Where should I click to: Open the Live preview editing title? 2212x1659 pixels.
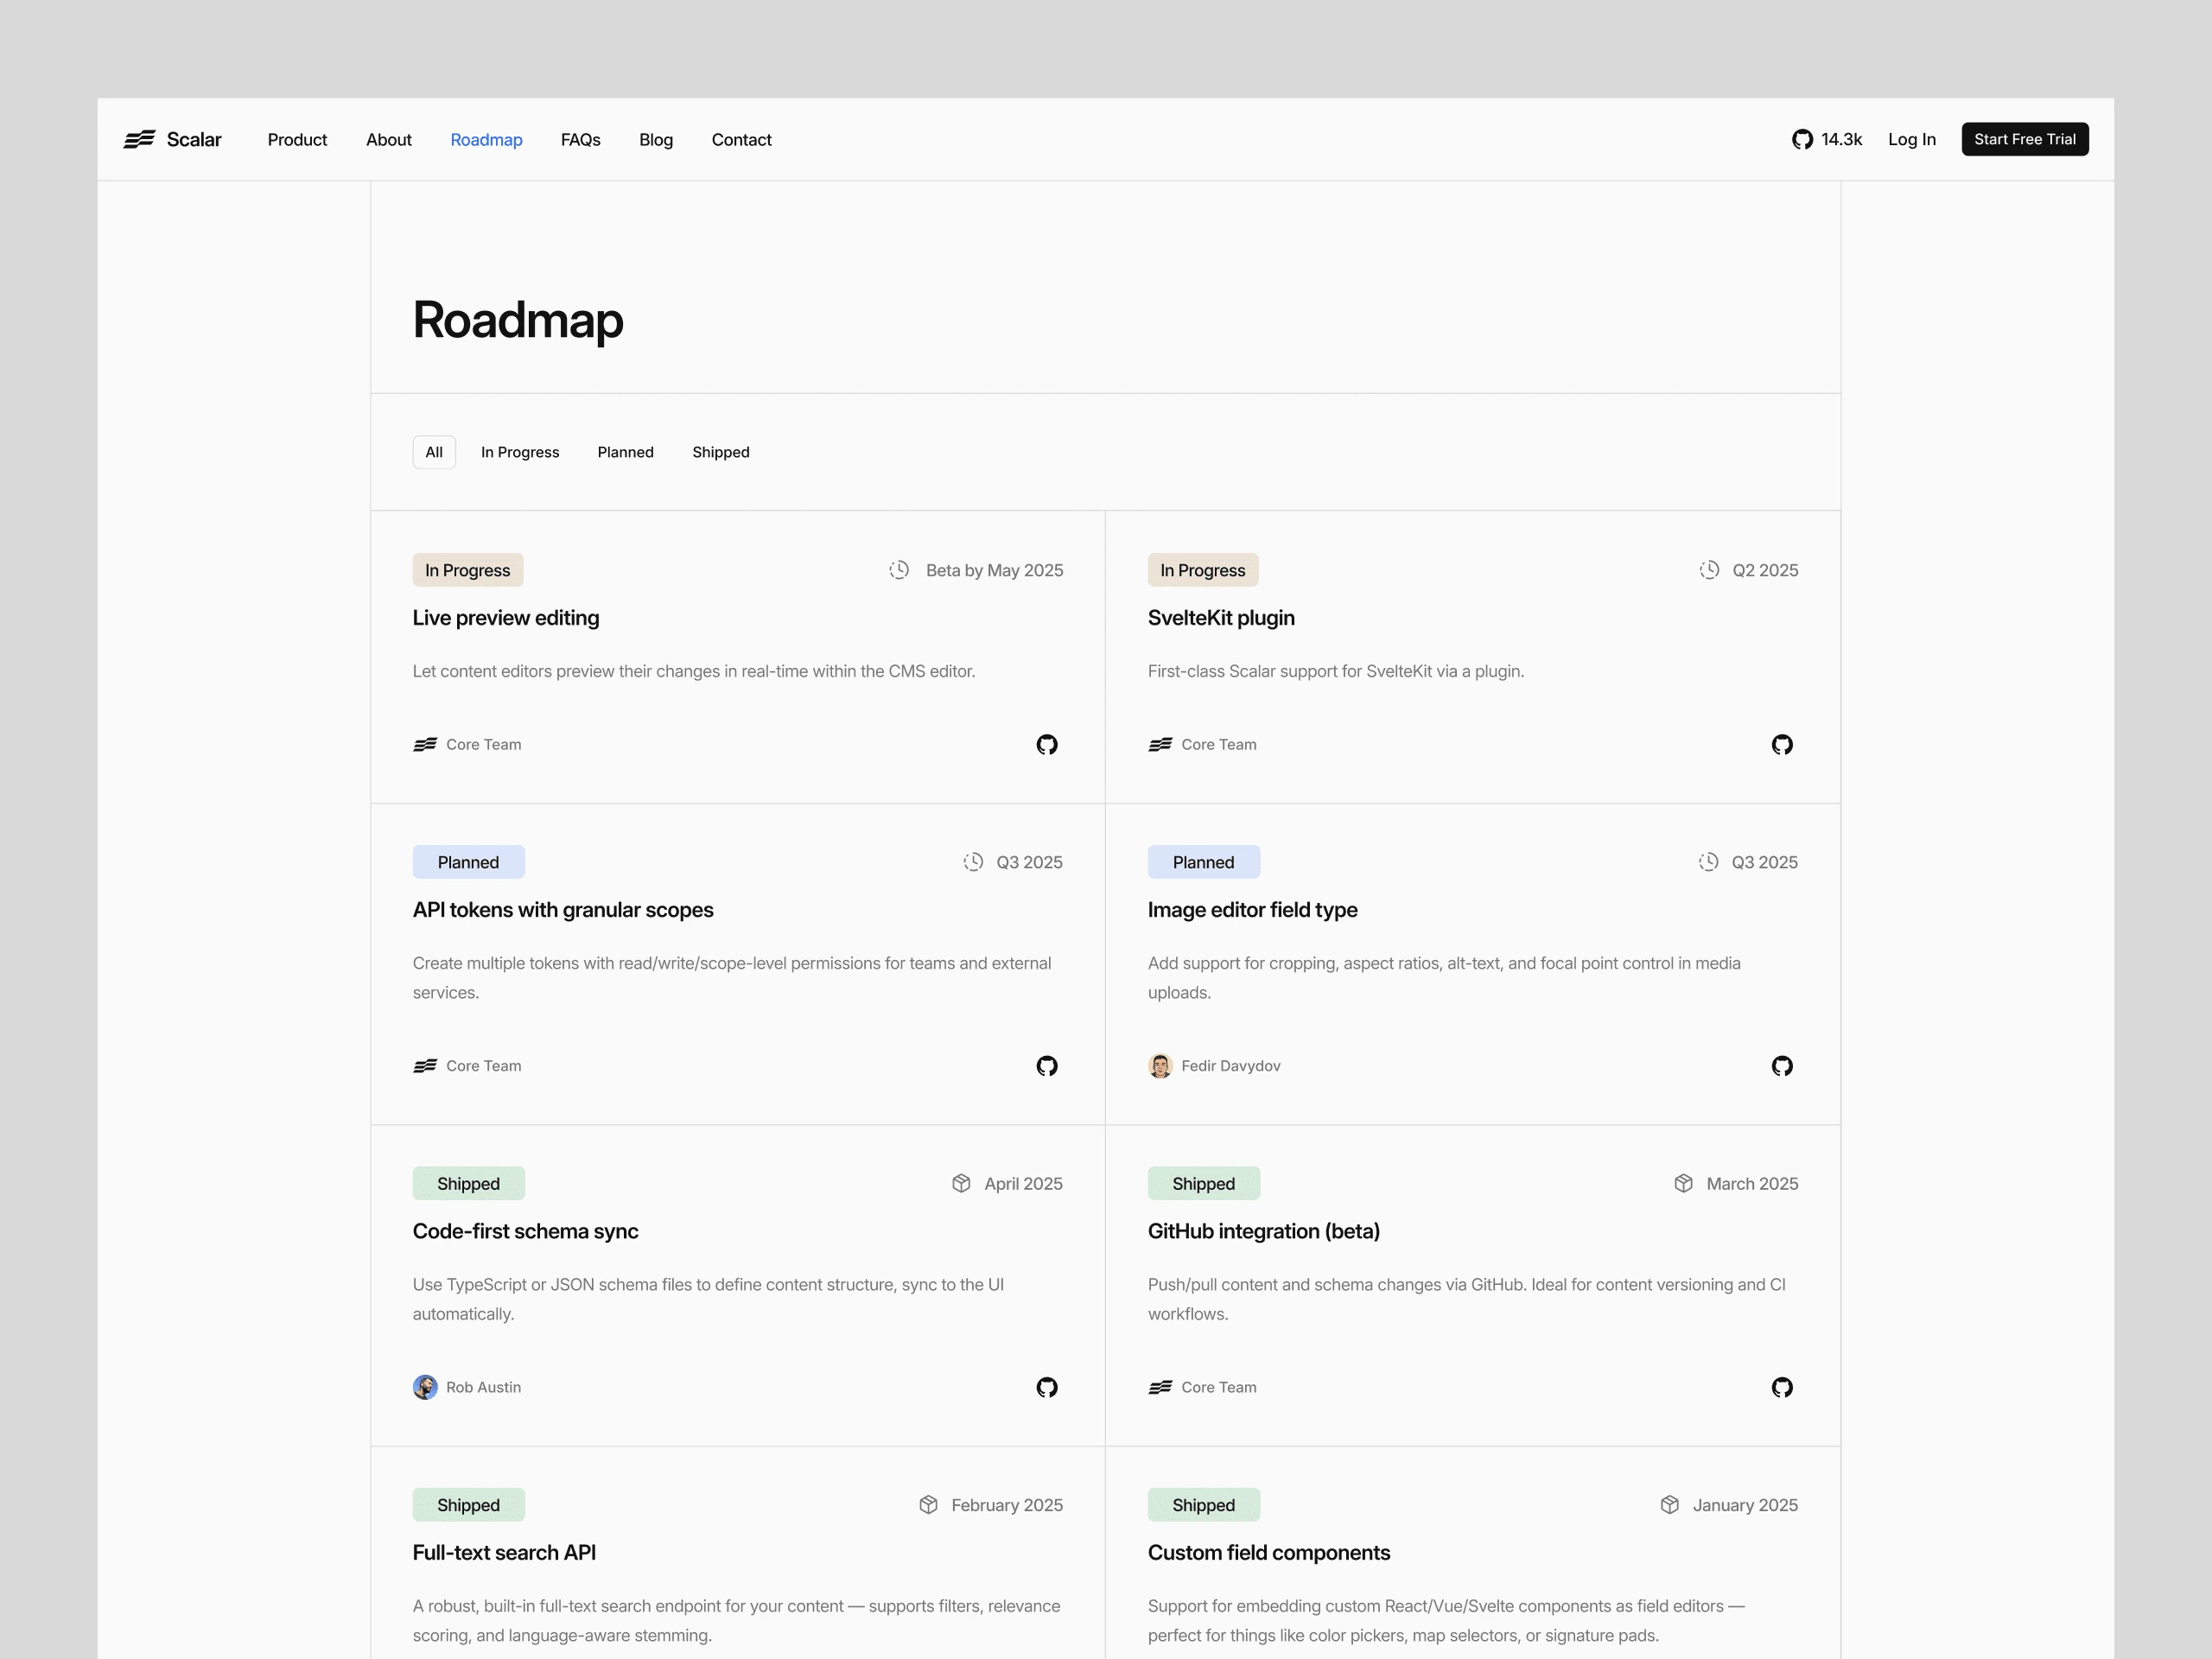click(506, 618)
